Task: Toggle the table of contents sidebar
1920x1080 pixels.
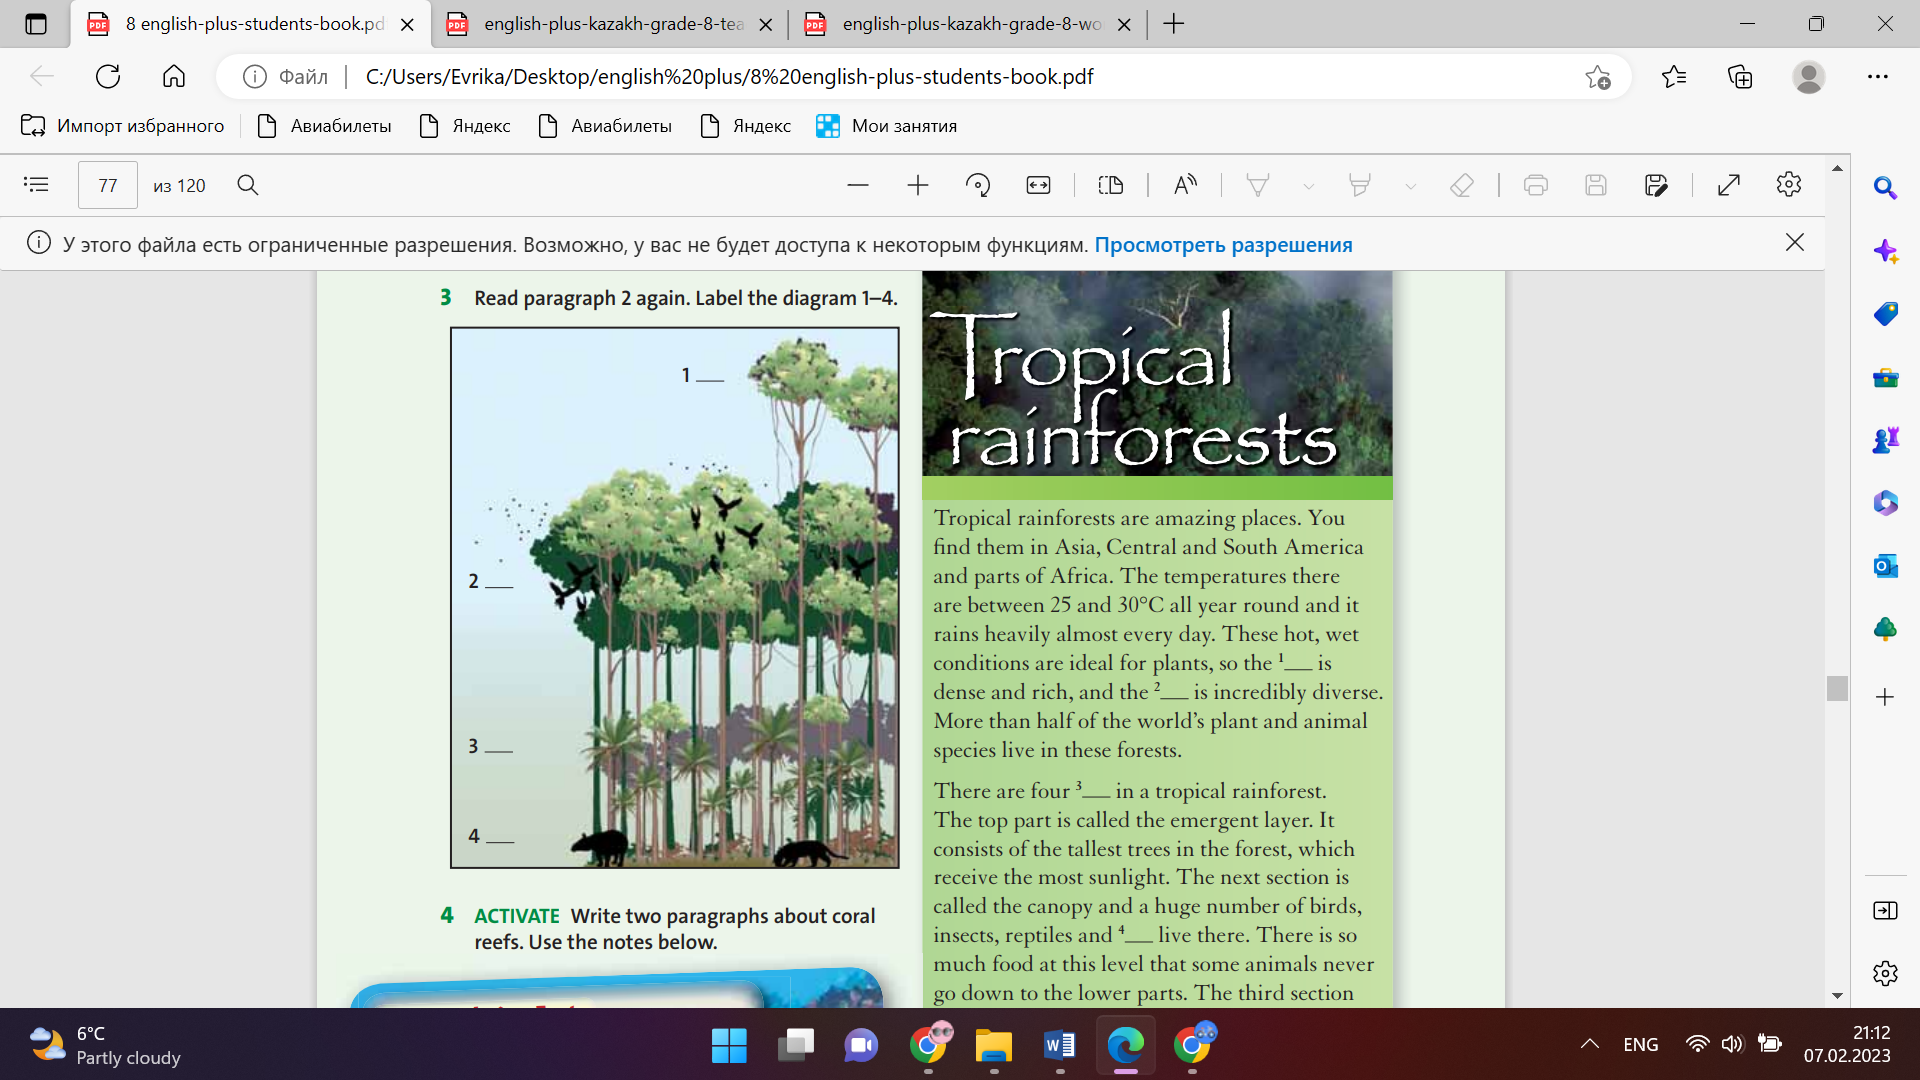Action: [x=36, y=185]
